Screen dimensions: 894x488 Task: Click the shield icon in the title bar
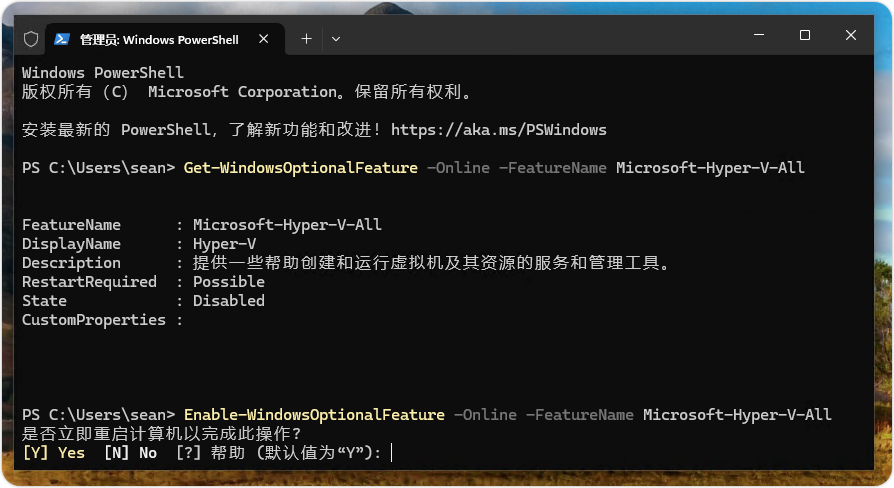[31, 39]
